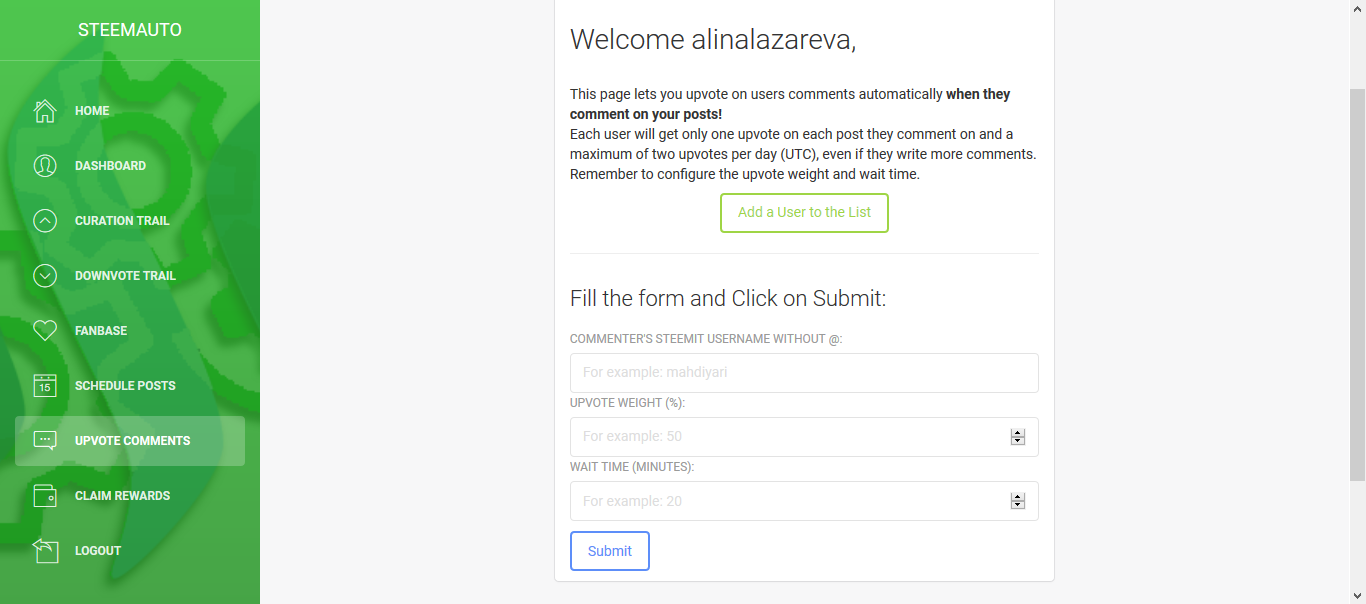Click the Schedule Posts calendar icon

pos(45,386)
